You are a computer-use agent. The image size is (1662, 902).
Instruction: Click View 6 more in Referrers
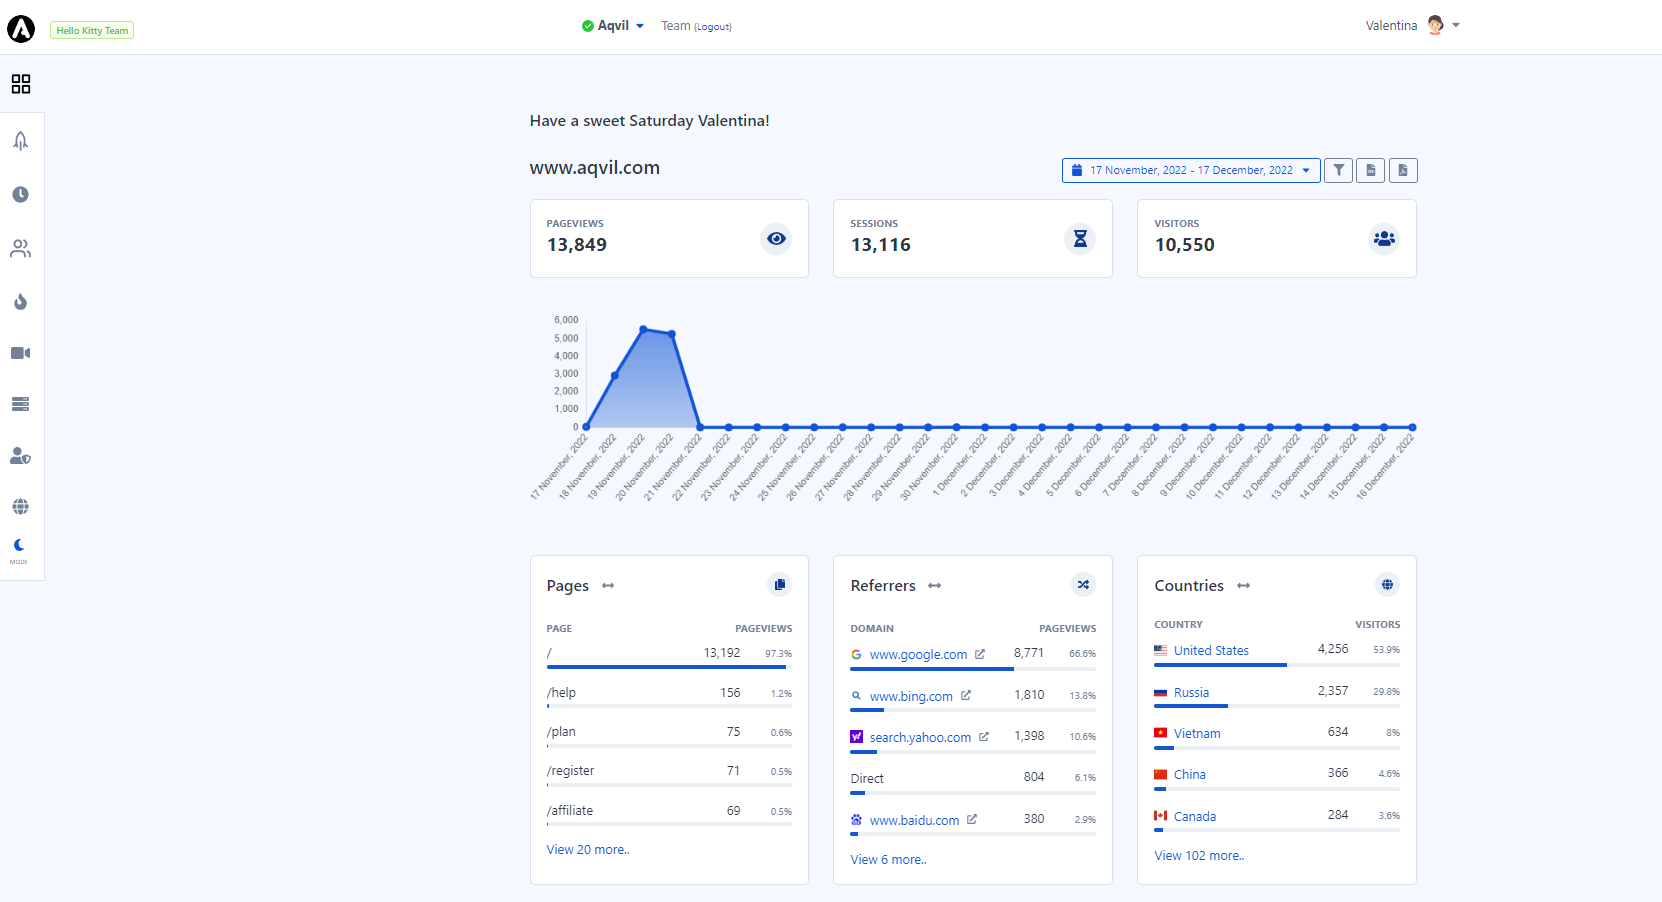[x=888, y=860]
